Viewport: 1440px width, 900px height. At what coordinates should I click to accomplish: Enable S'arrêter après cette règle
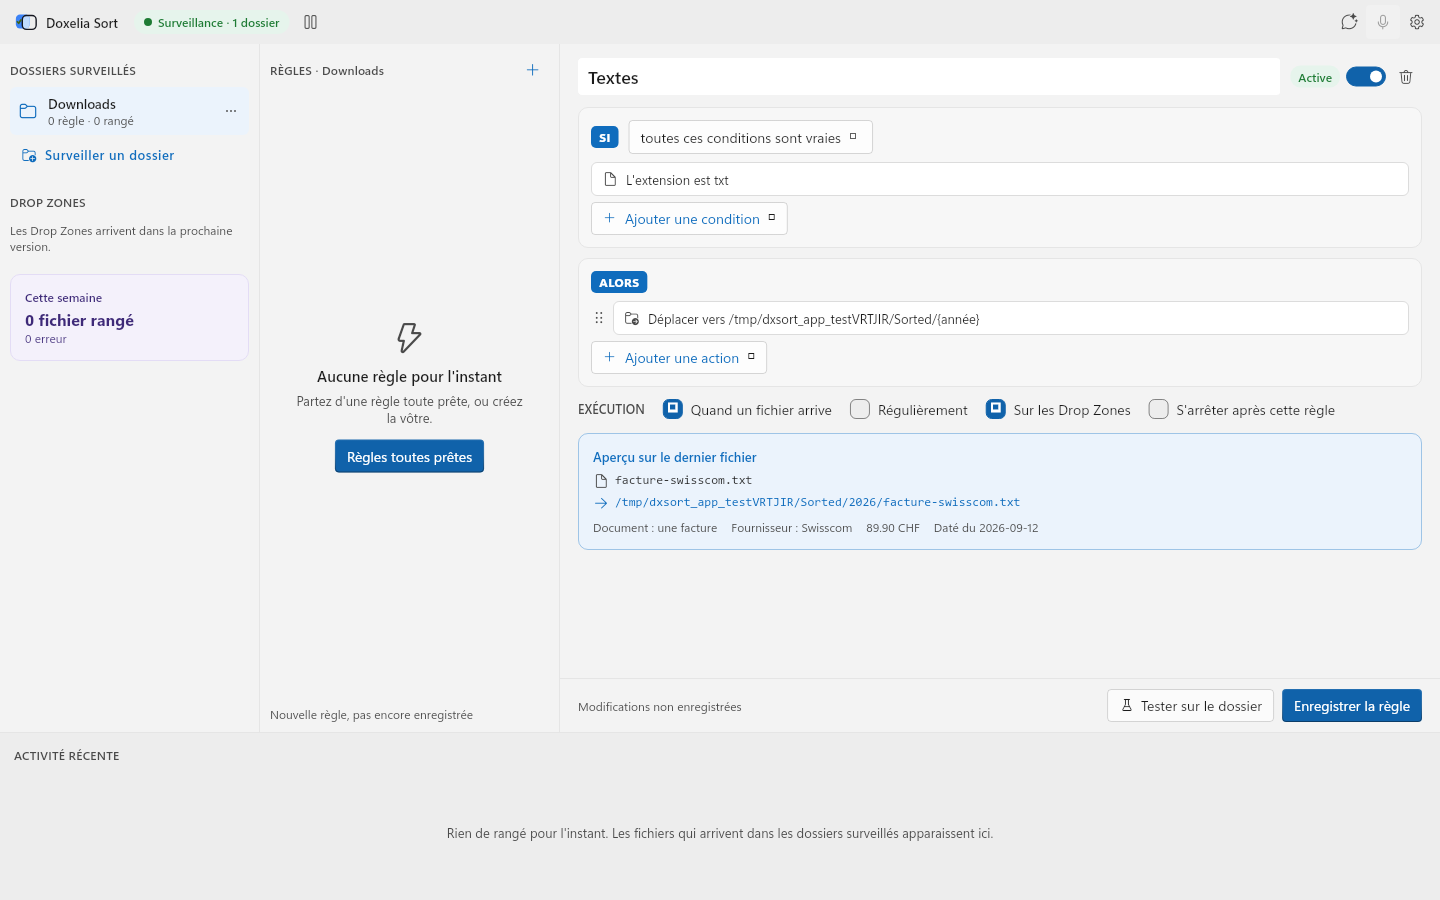click(x=1159, y=409)
